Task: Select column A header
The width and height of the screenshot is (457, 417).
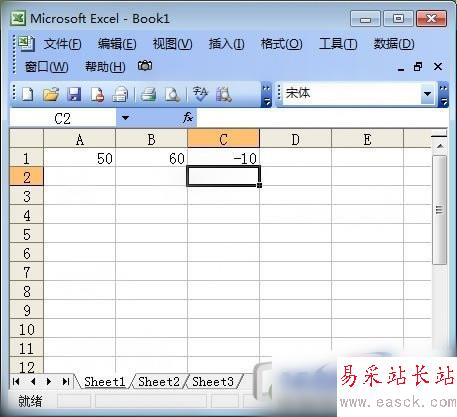Action: pos(80,139)
